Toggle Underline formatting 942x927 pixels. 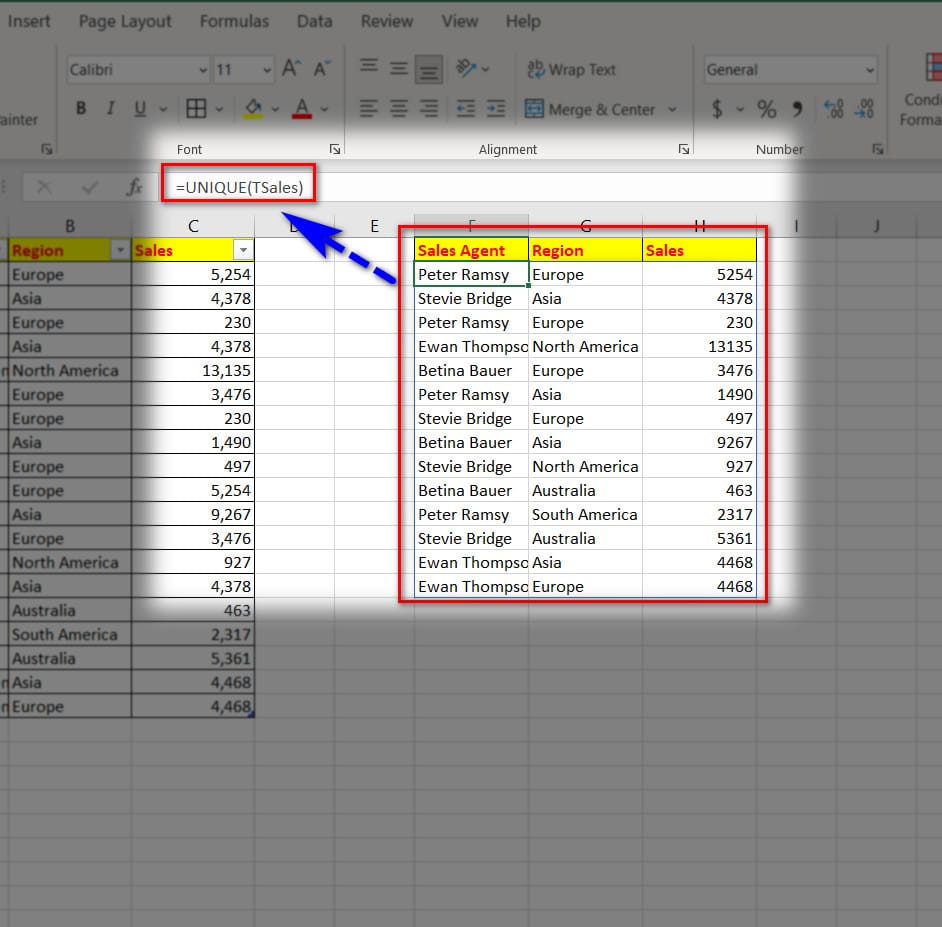click(x=138, y=109)
